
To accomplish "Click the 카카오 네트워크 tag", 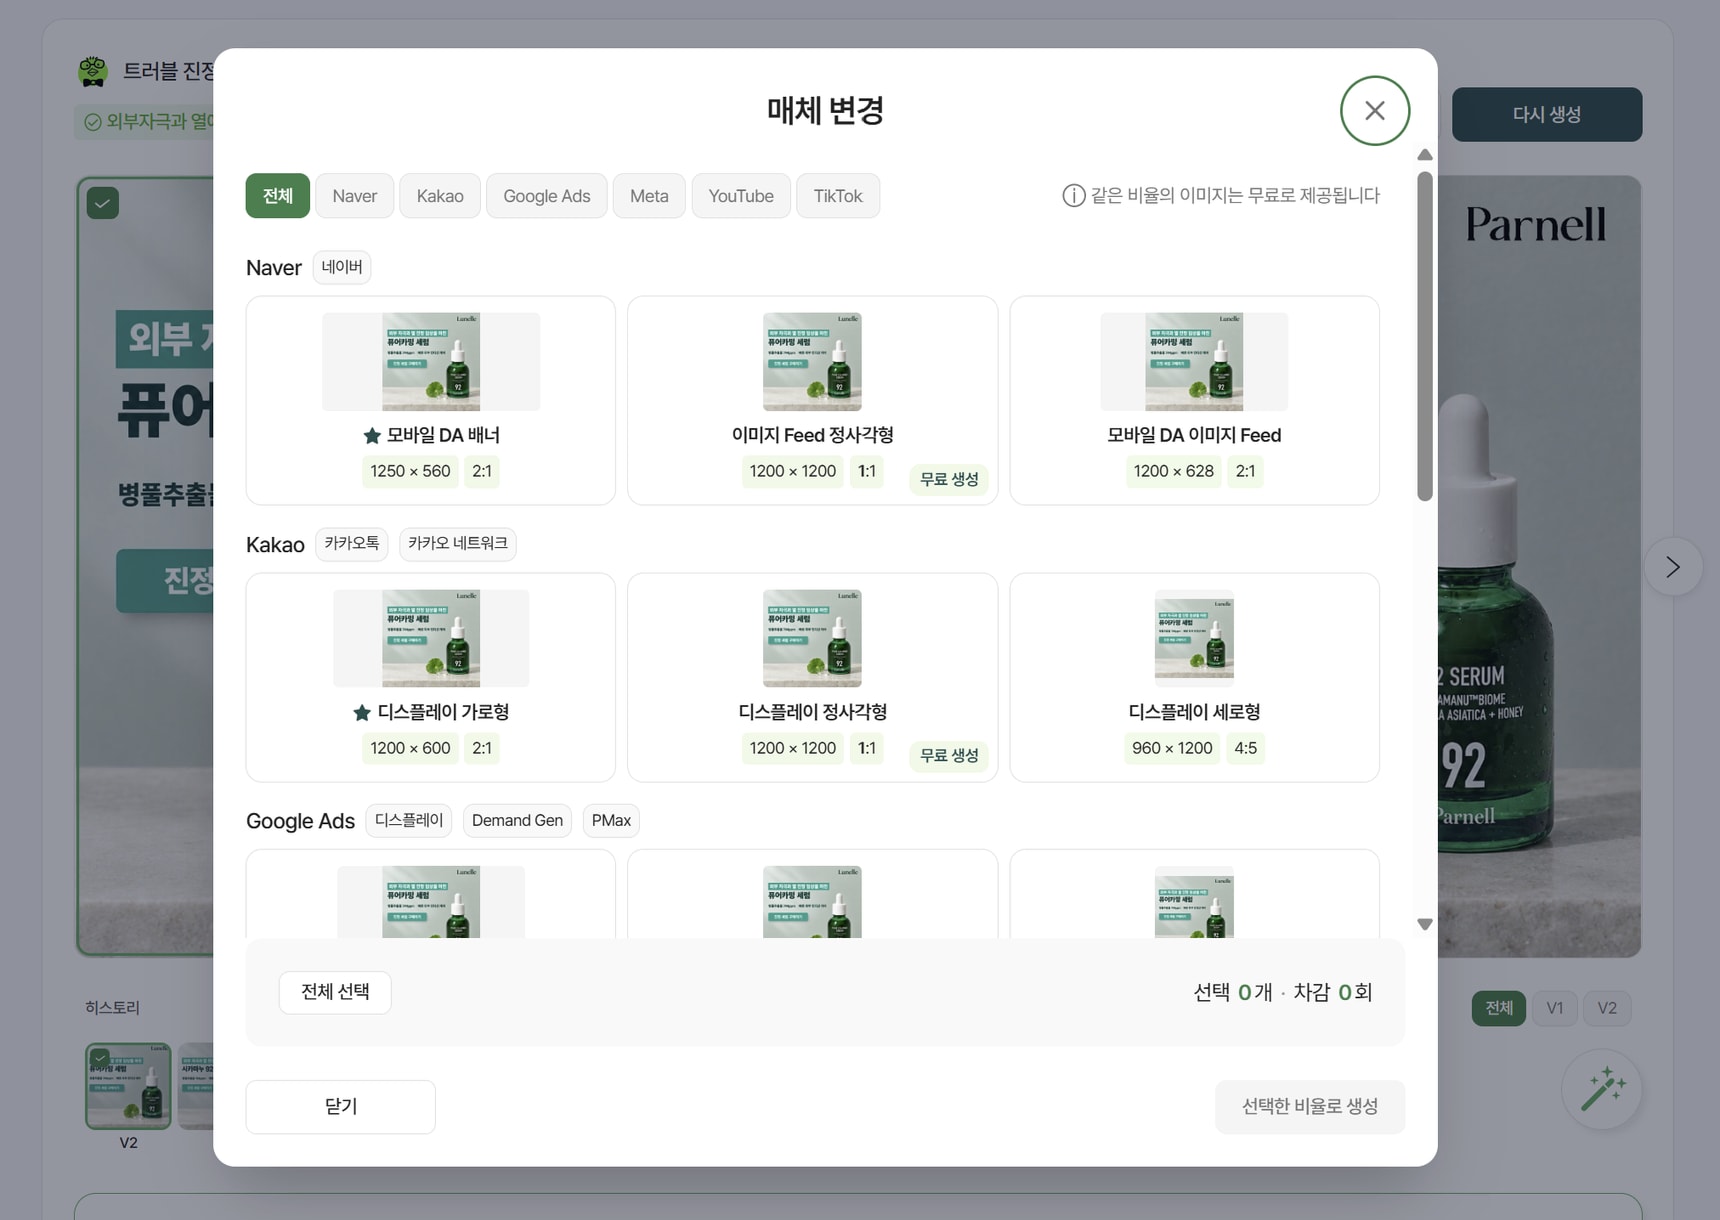I will pos(458,544).
